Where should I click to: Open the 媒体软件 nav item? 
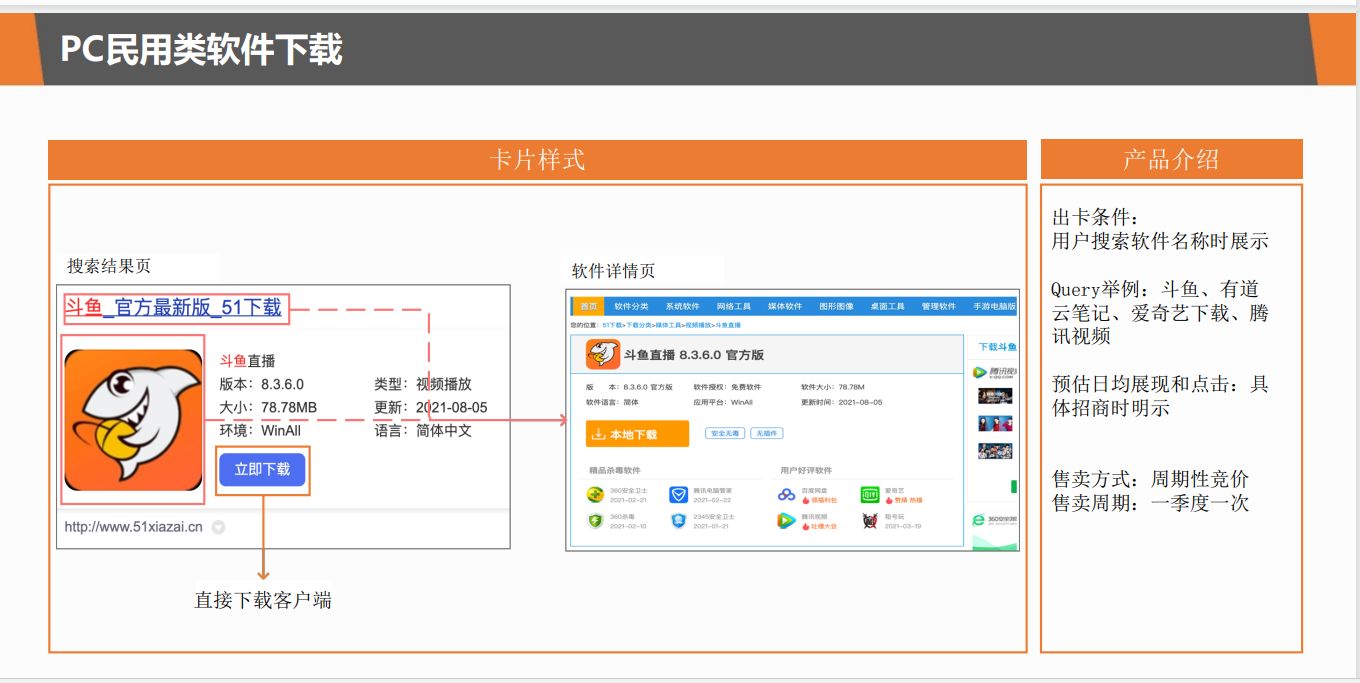point(785,306)
